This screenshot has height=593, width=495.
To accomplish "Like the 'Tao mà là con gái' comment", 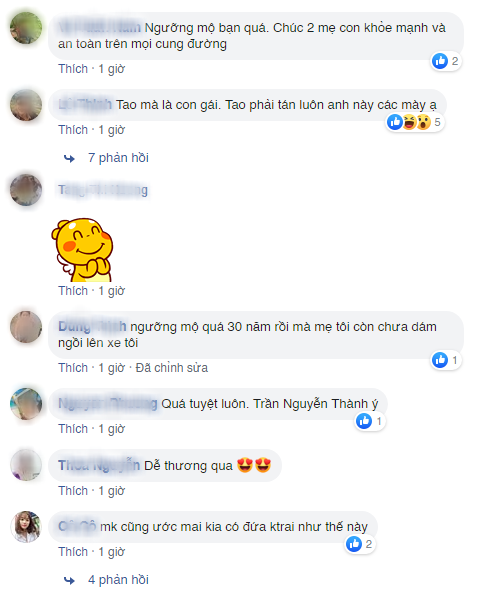I will click(73, 130).
